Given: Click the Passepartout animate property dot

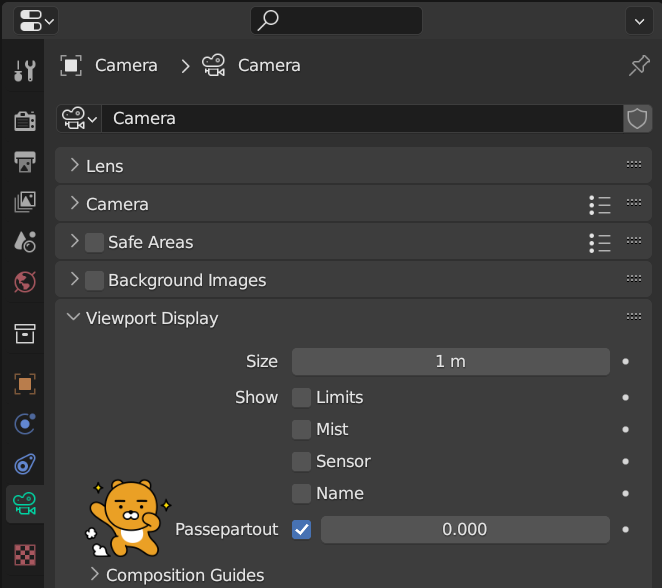Looking at the screenshot, I should pos(626,530).
